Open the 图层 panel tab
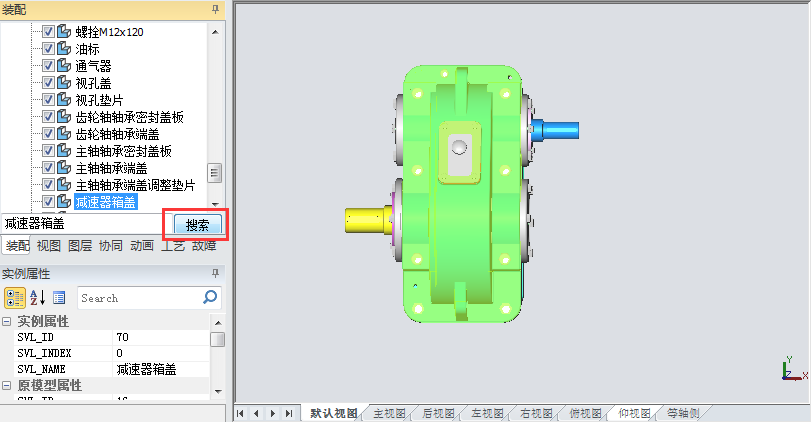 tap(79, 245)
